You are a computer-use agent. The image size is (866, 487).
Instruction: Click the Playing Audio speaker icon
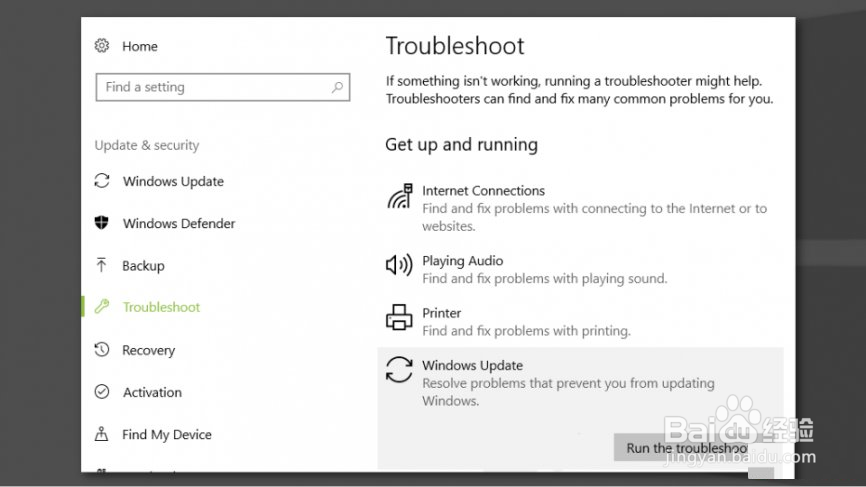point(399,265)
